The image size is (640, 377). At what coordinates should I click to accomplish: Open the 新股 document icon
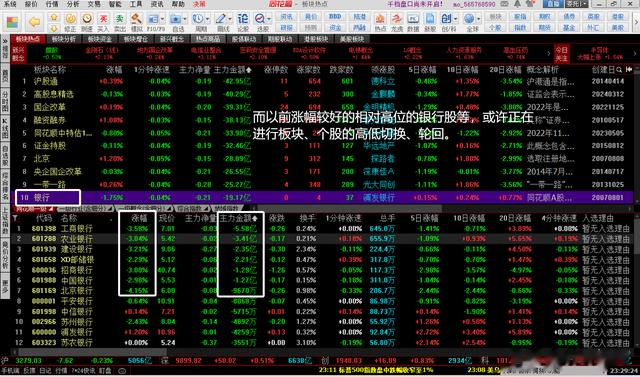(430, 22)
